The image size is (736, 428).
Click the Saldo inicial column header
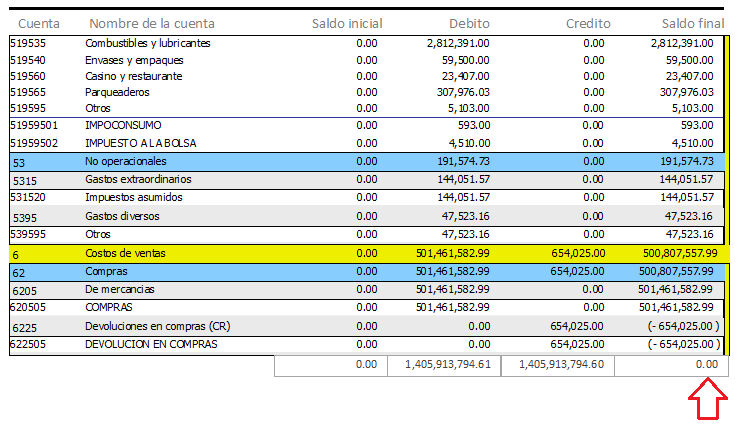point(347,23)
